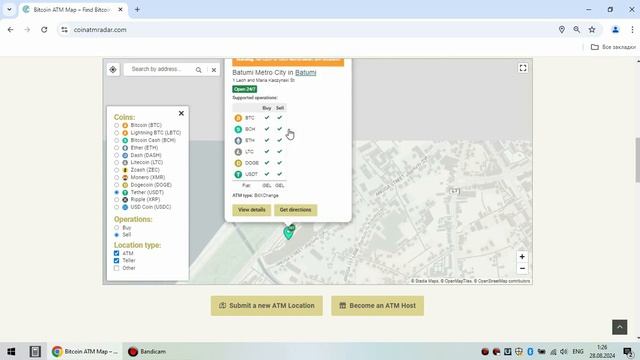Bookmark this page with star icon
640x360 pixels.
click(592, 30)
